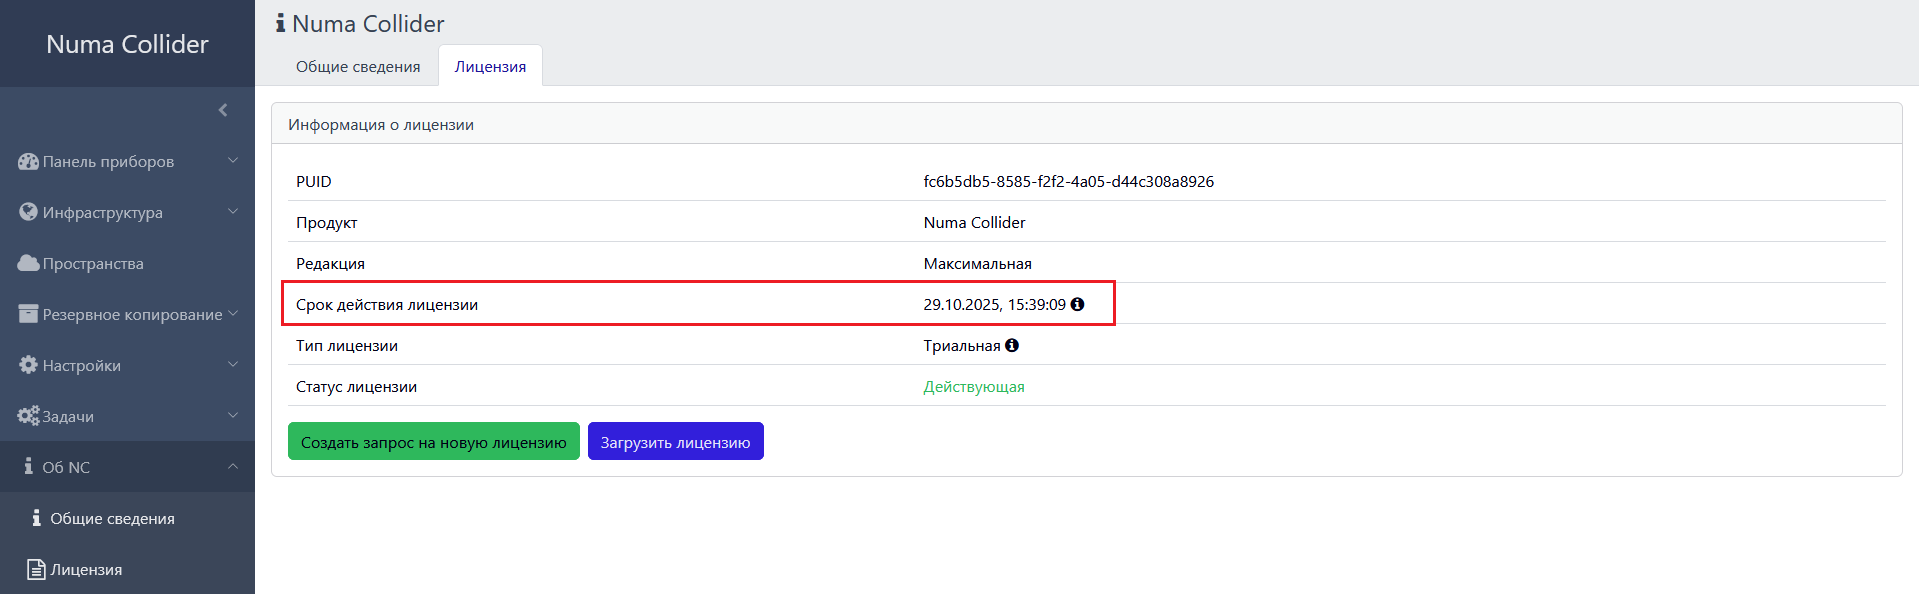Click the info icon next to license expiry date

click(1077, 304)
